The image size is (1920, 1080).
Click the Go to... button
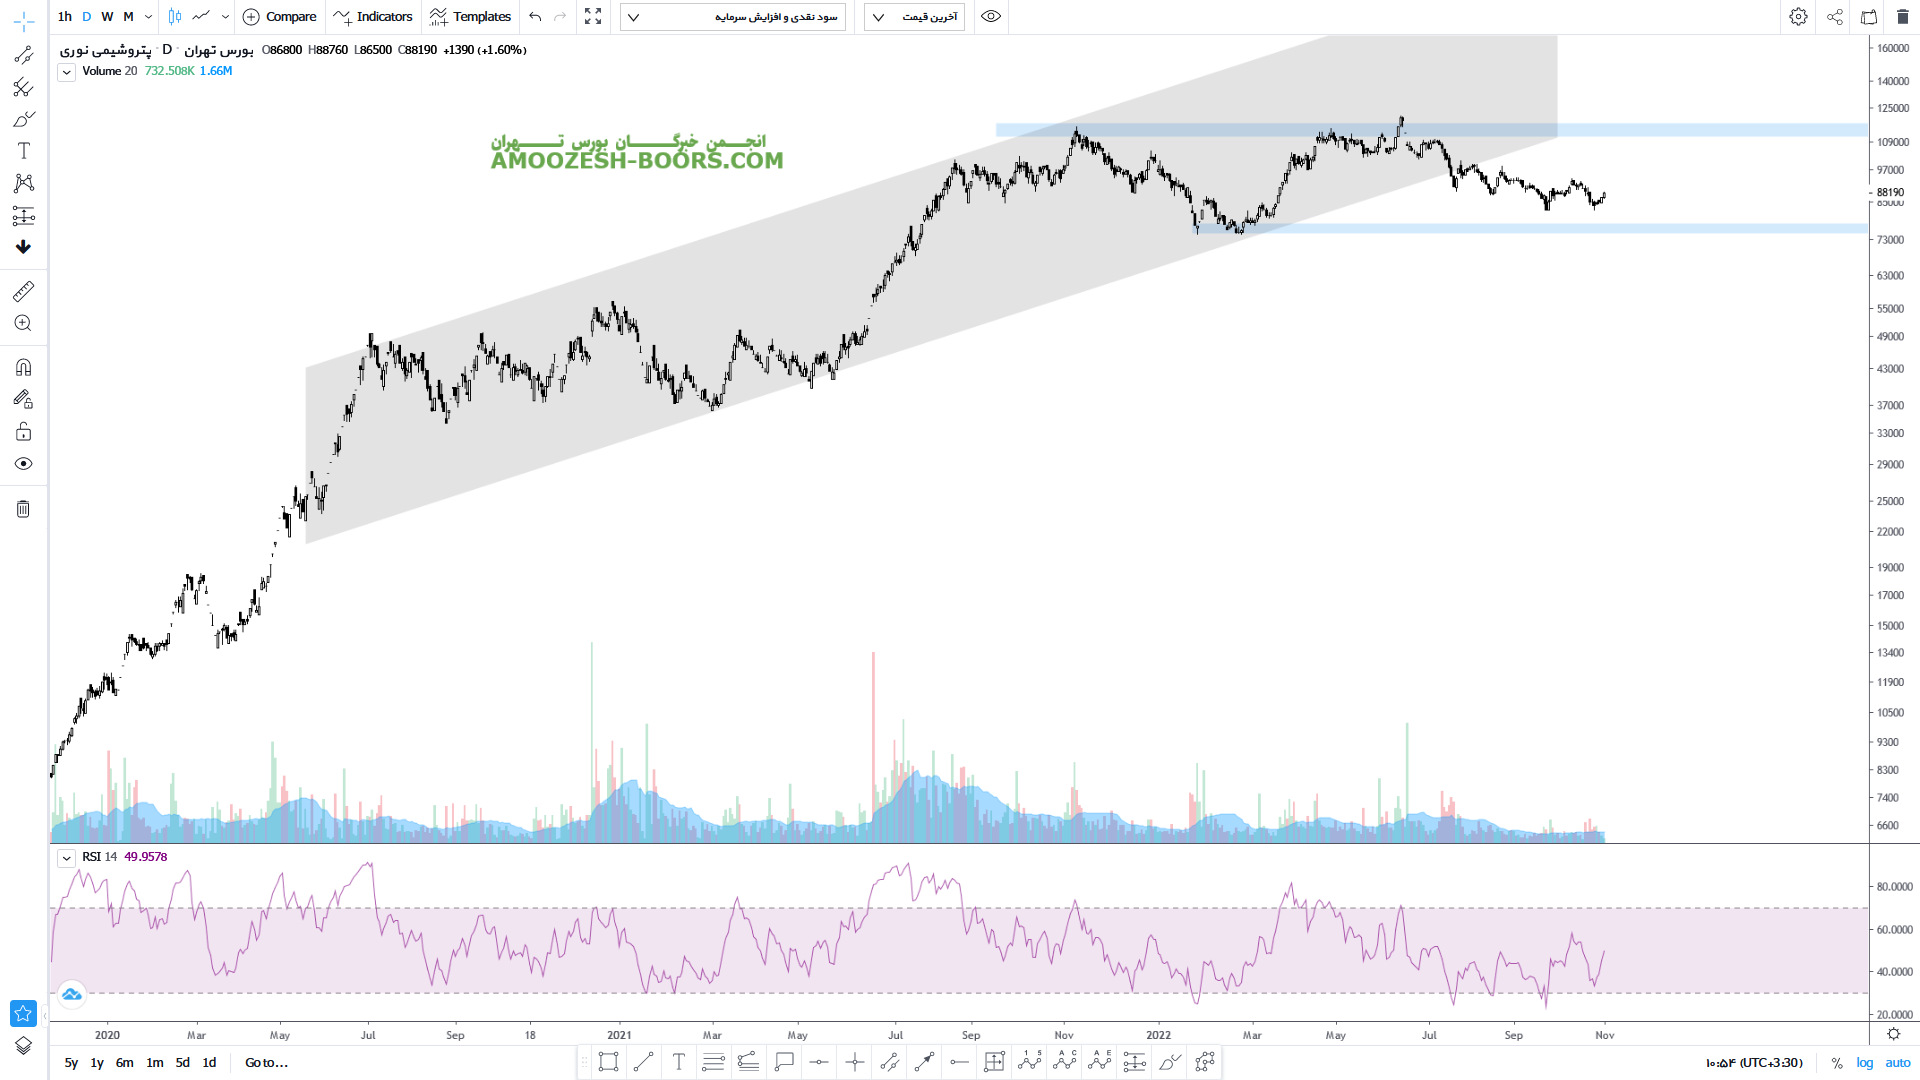pos(266,1063)
